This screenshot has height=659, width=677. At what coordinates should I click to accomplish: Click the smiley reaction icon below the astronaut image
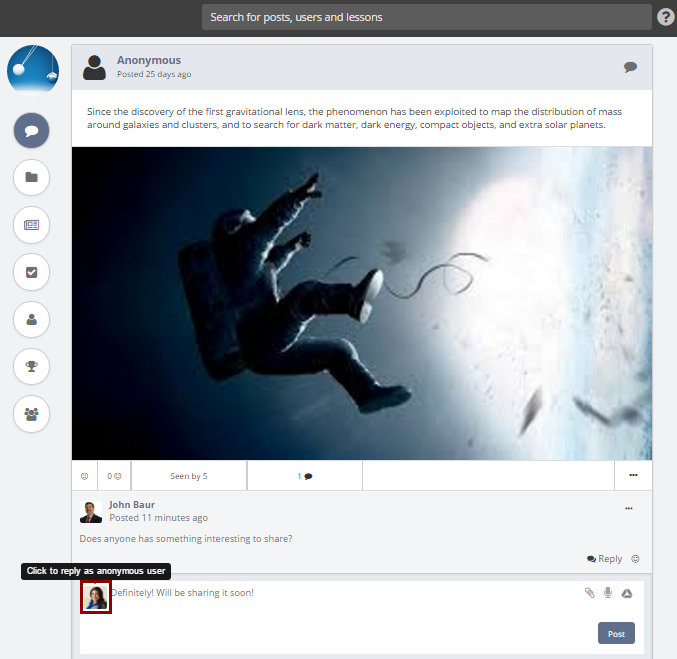click(85, 476)
